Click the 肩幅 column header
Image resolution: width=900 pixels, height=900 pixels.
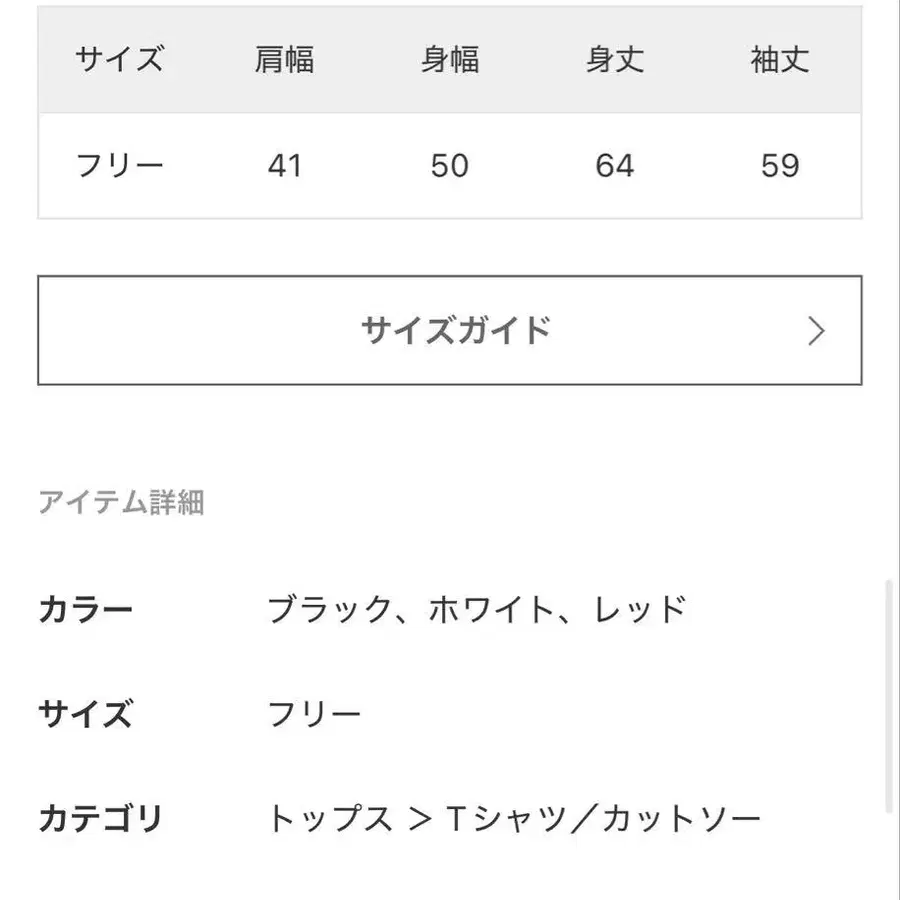click(285, 60)
